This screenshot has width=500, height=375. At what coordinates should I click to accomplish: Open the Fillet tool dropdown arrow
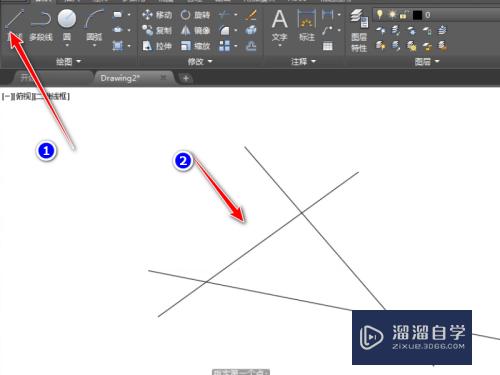[x=236, y=30]
